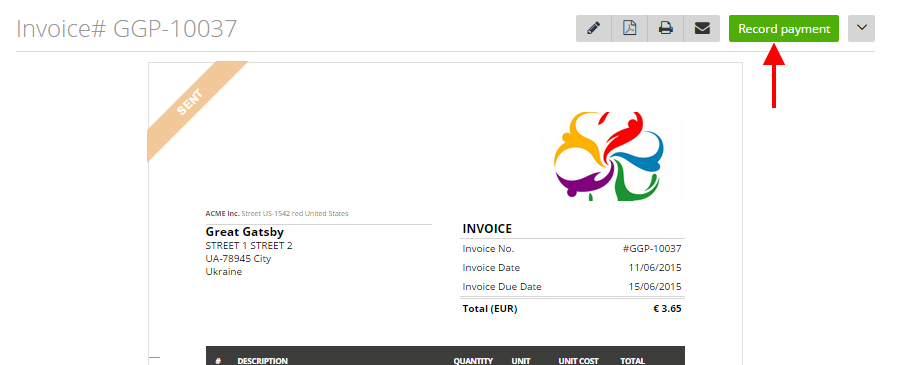Click the QUANTITY column header
Viewport: 904px width, 365px height.
pyautogui.click(x=473, y=361)
